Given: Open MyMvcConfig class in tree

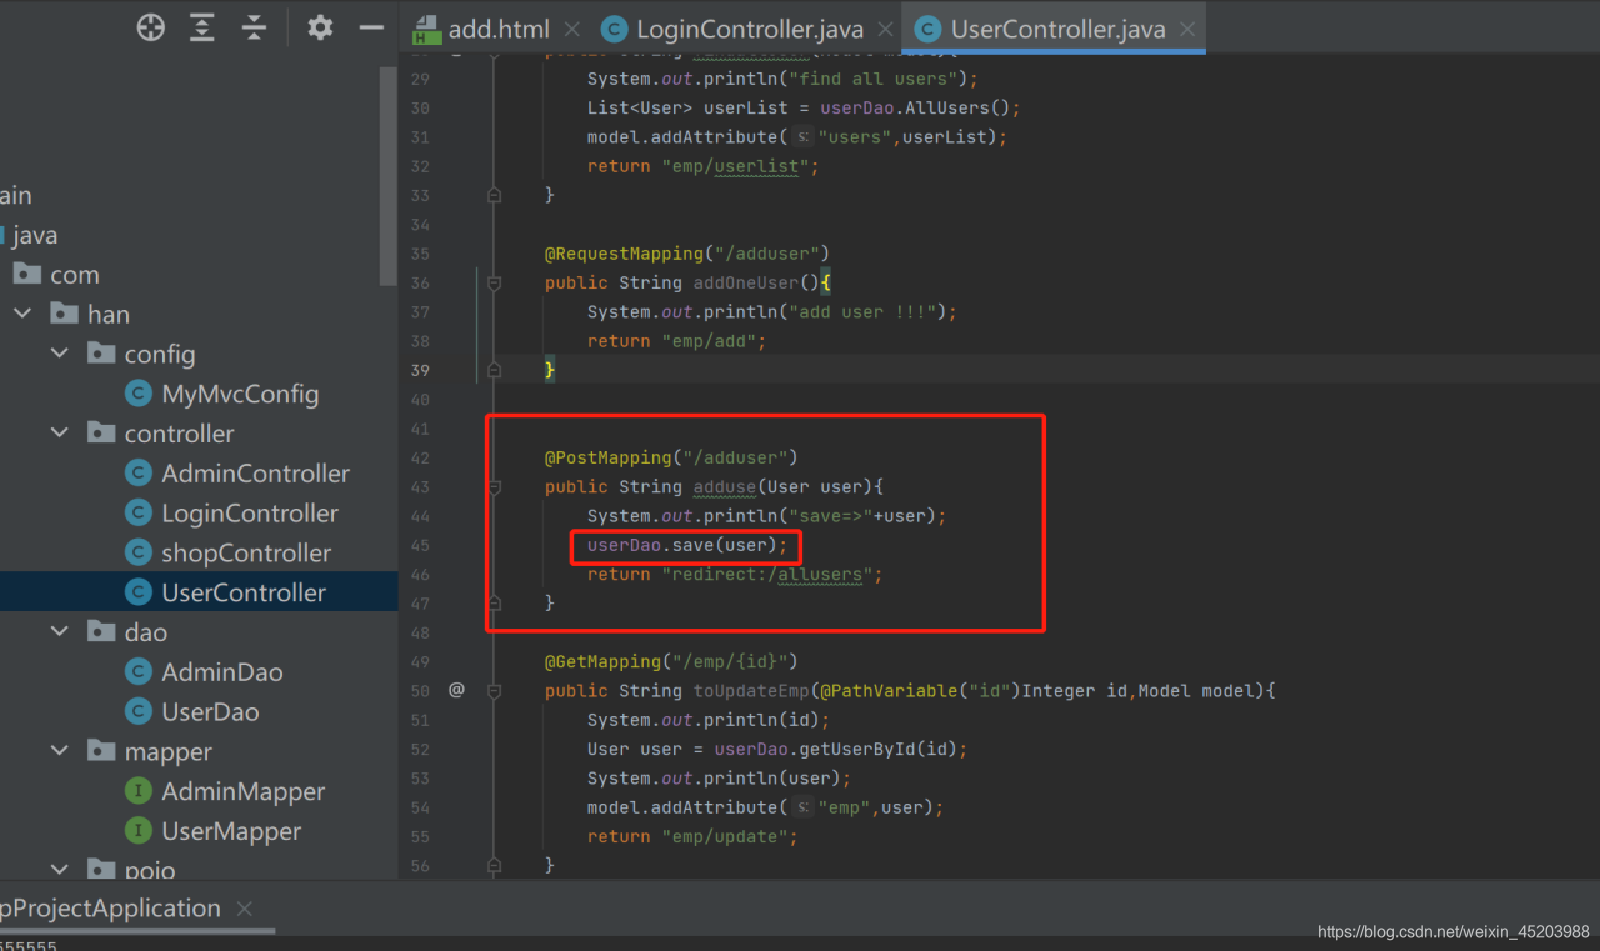Looking at the screenshot, I should pos(240,394).
